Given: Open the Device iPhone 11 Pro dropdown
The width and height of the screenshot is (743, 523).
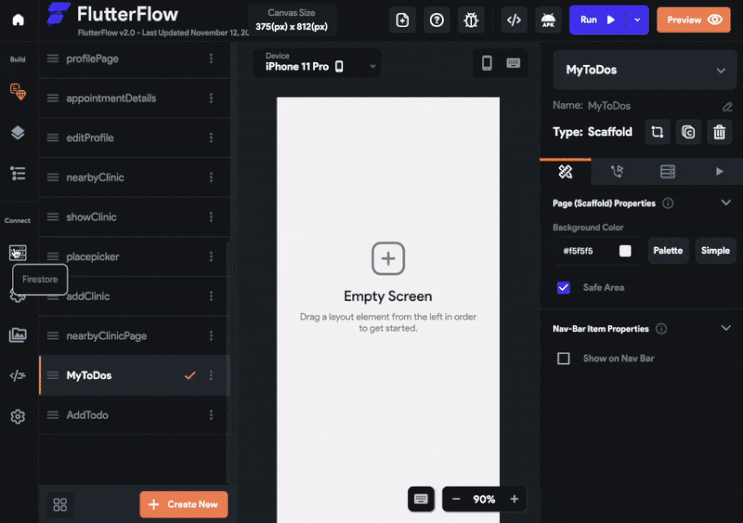Looking at the screenshot, I should 317,63.
